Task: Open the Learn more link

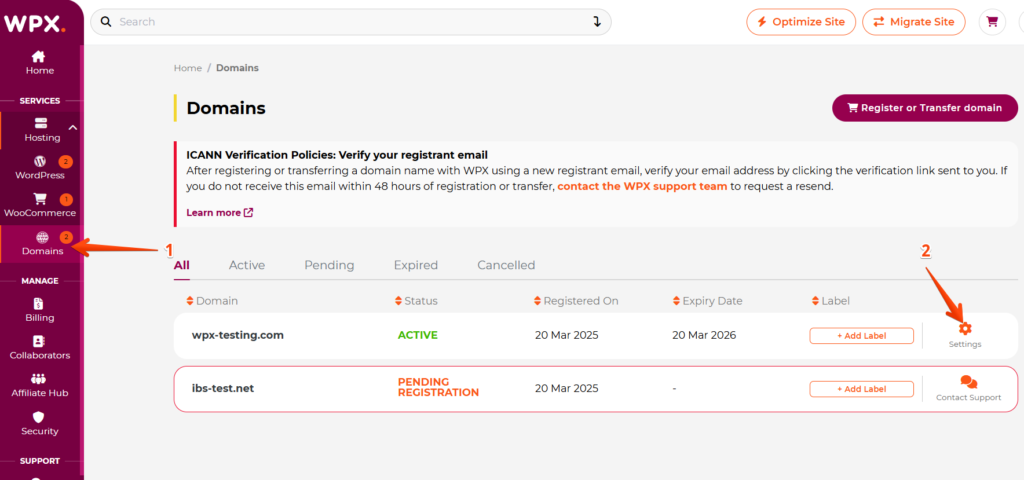Action: pos(219,212)
